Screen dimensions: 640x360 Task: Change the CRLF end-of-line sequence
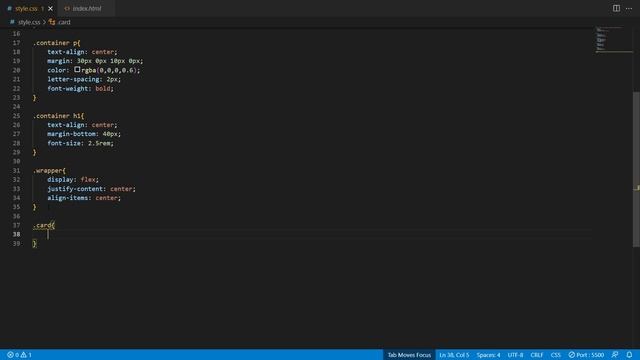click(x=536, y=355)
